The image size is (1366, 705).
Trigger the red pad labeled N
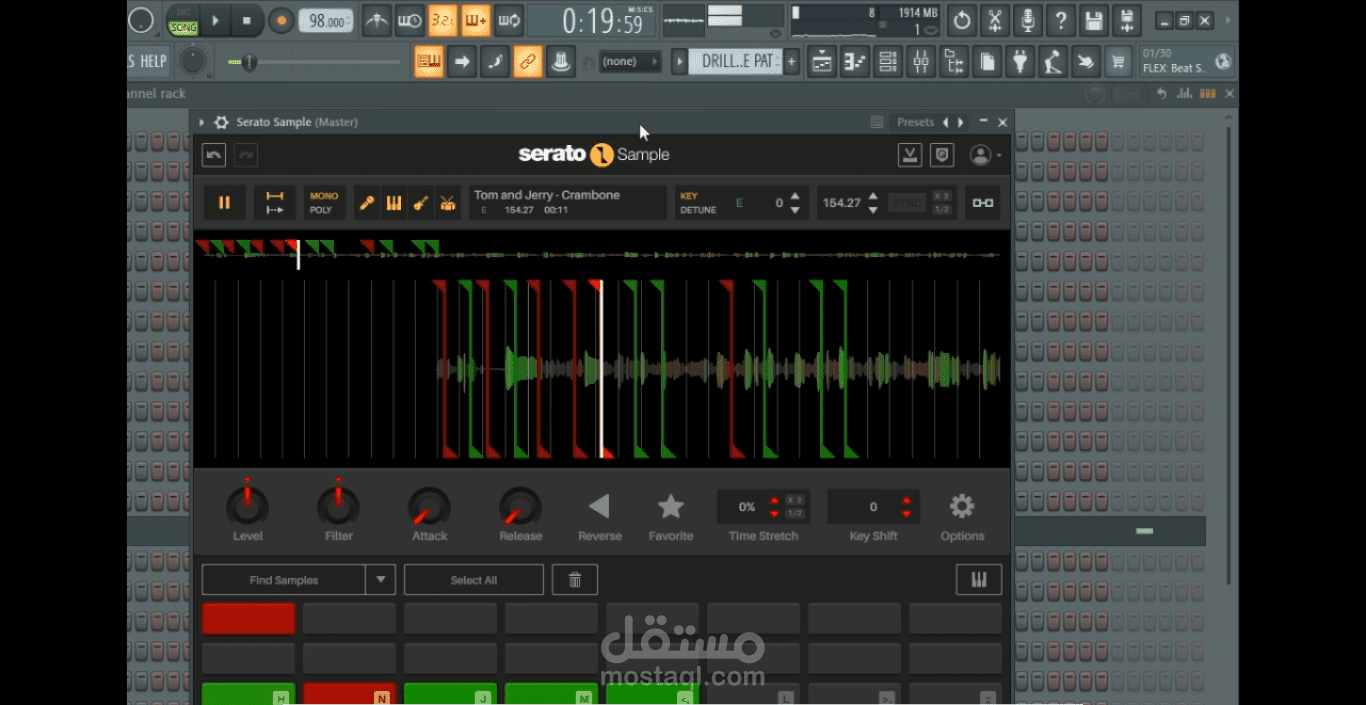350,694
